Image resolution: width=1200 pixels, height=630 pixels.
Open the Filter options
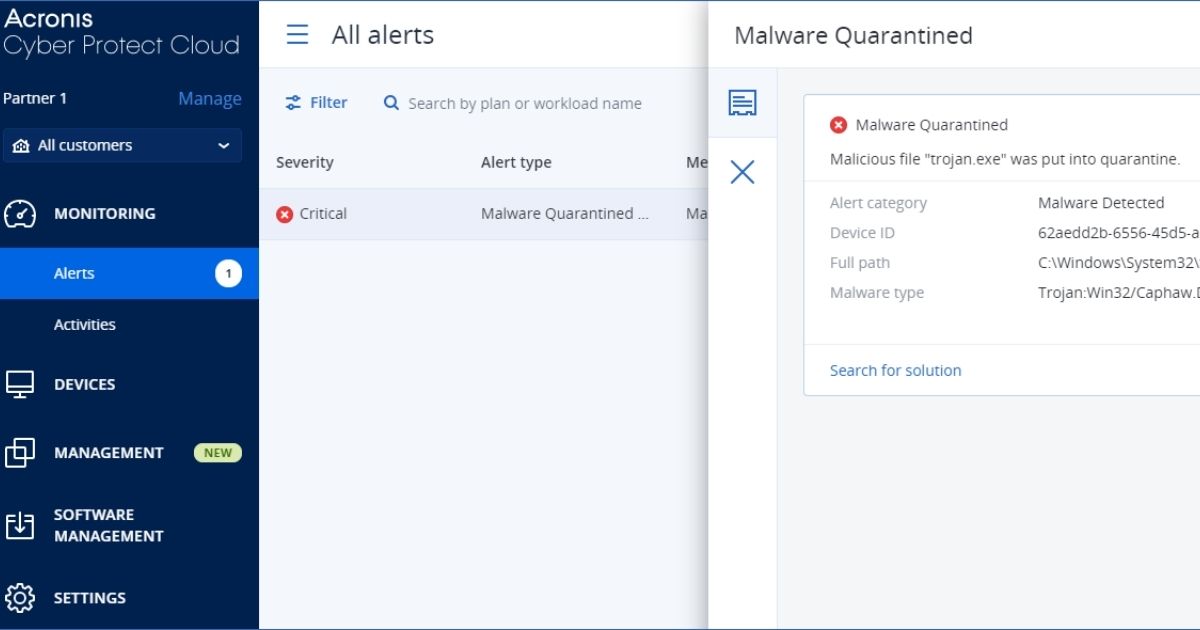[316, 103]
